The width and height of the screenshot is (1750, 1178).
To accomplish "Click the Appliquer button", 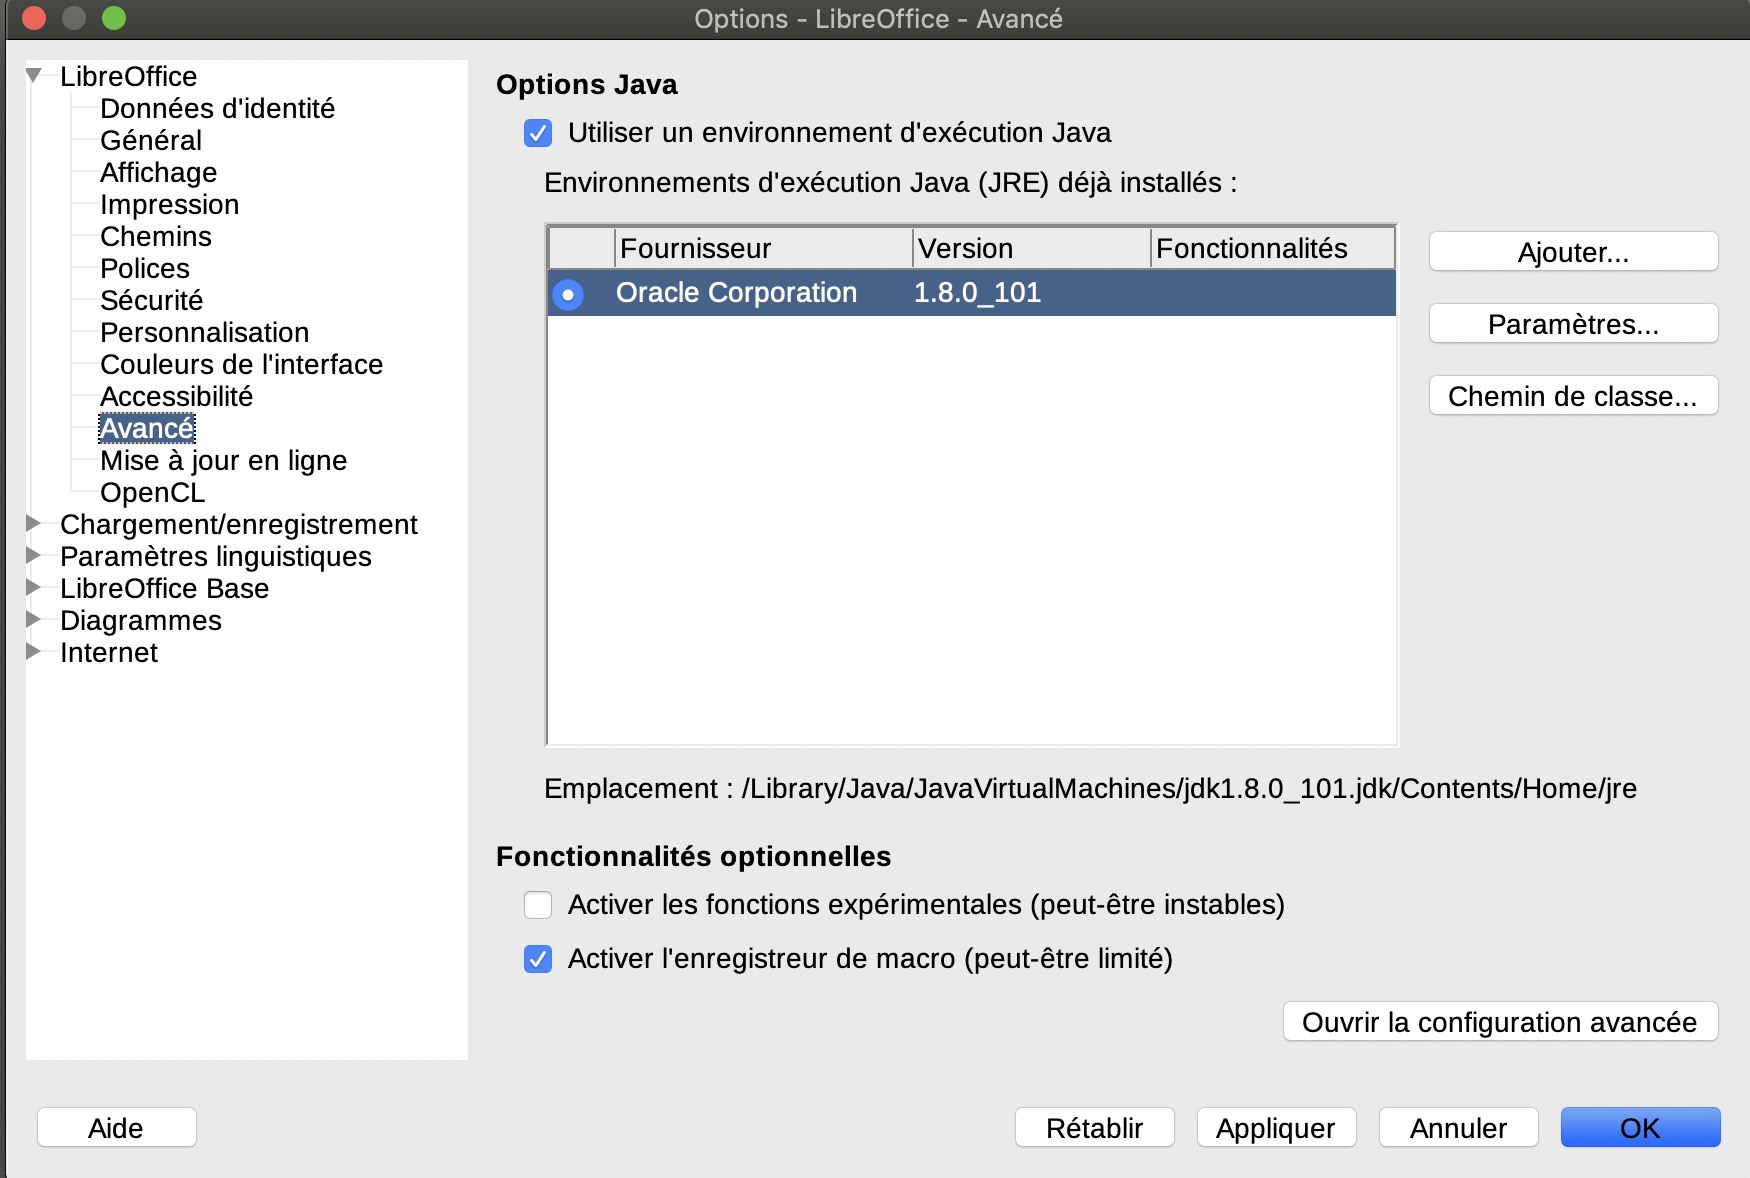I will click(x=1276, y=1128).
